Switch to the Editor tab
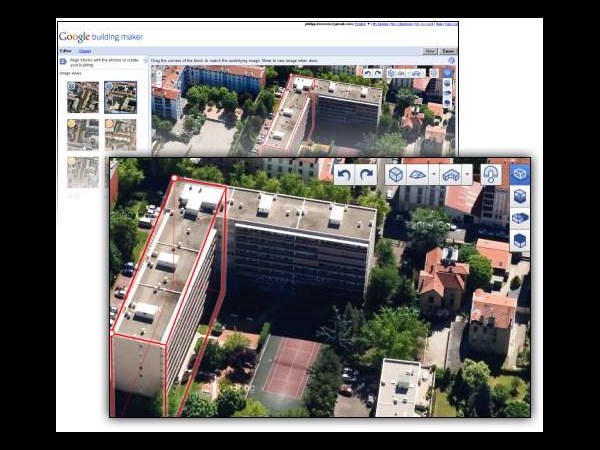Screen dimensions: 600x450 tap(66, 50)
